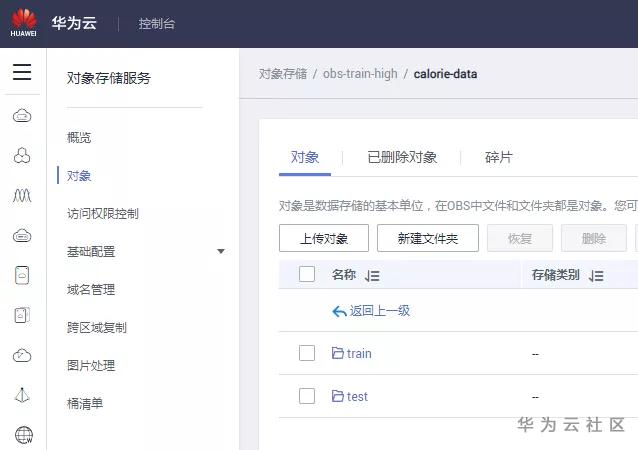The height and width of the screenshot is (450, 638).
Task: Switch to the 对象 tab
Action: (x=305, y=157)
